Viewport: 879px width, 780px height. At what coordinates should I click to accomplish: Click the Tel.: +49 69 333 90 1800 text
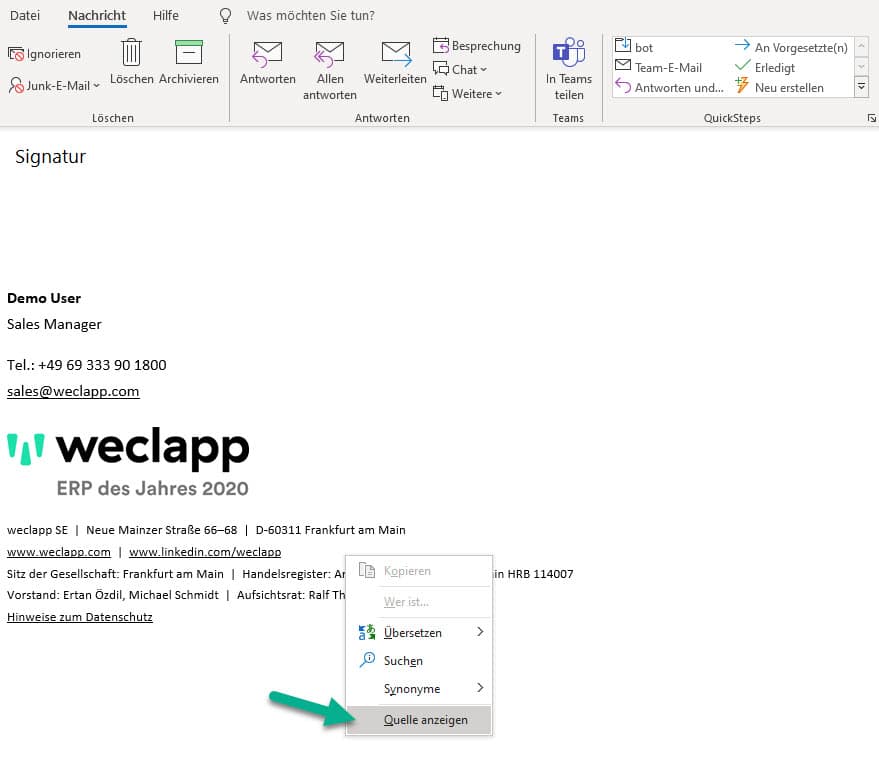point(87,365)
